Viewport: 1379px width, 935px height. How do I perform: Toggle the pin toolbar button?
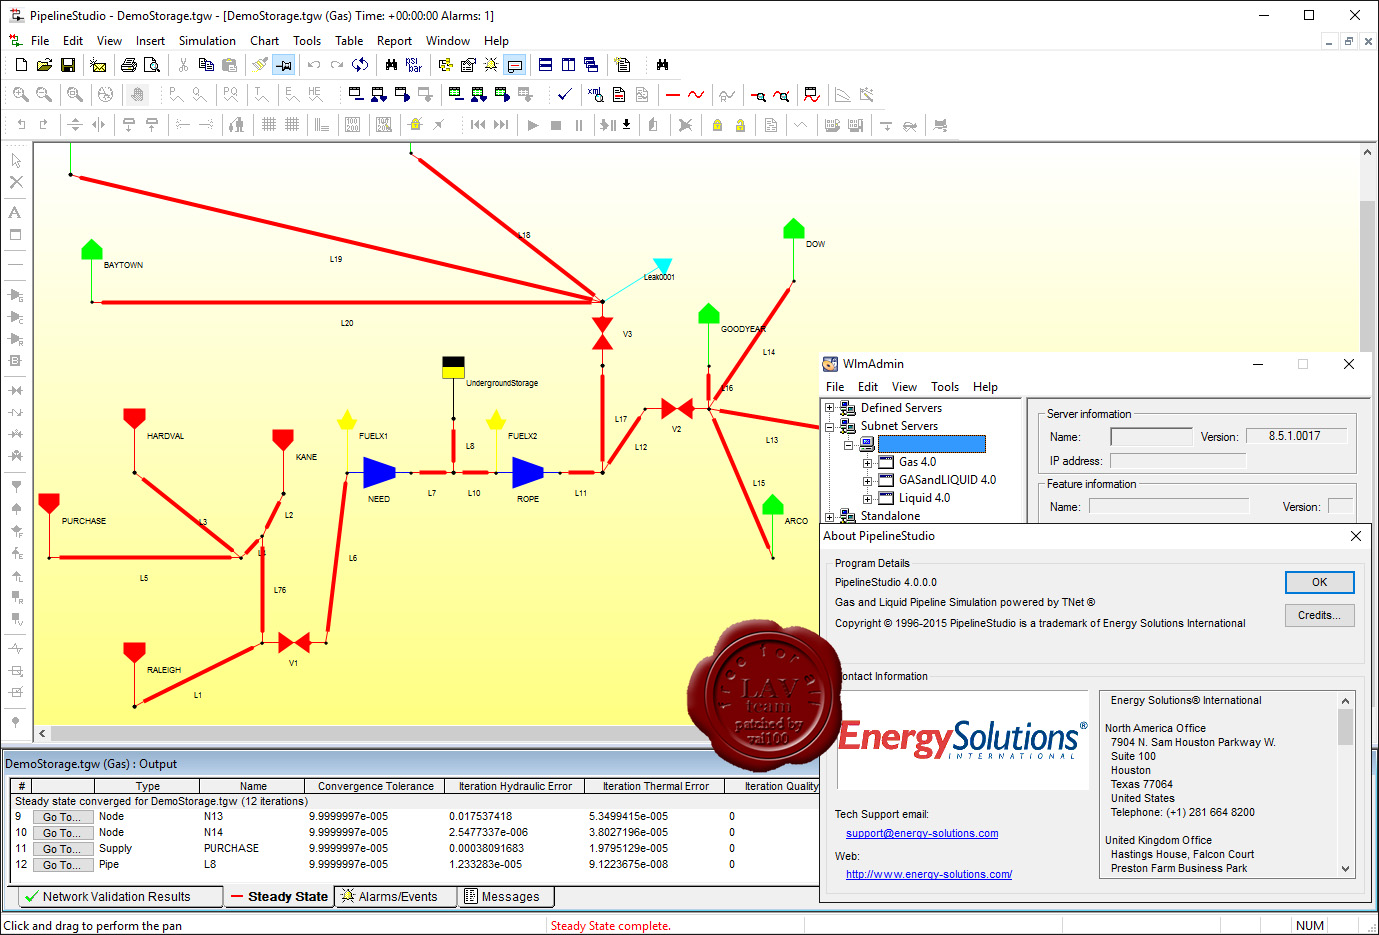coord(284,65)
